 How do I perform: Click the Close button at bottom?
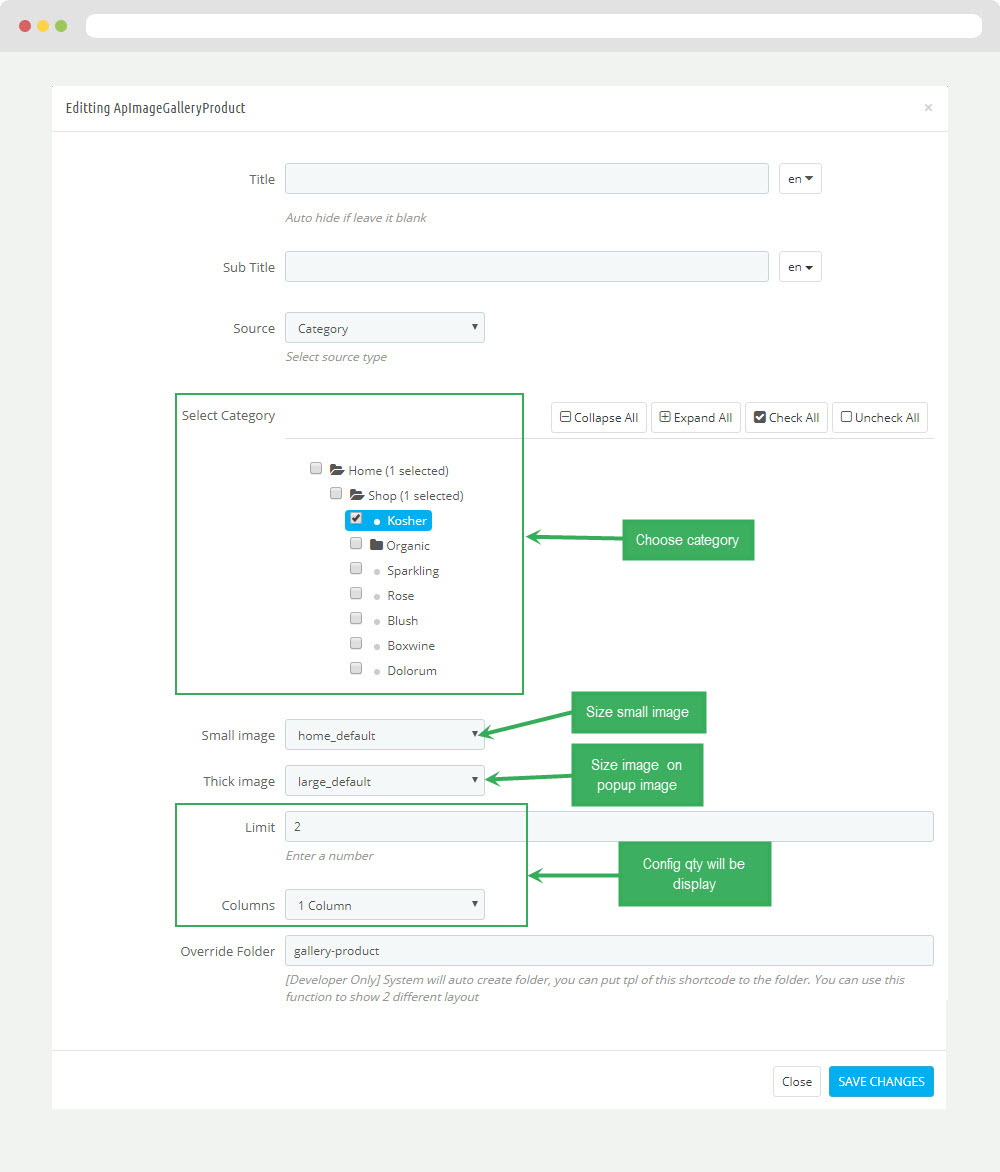coord(796,1081)
